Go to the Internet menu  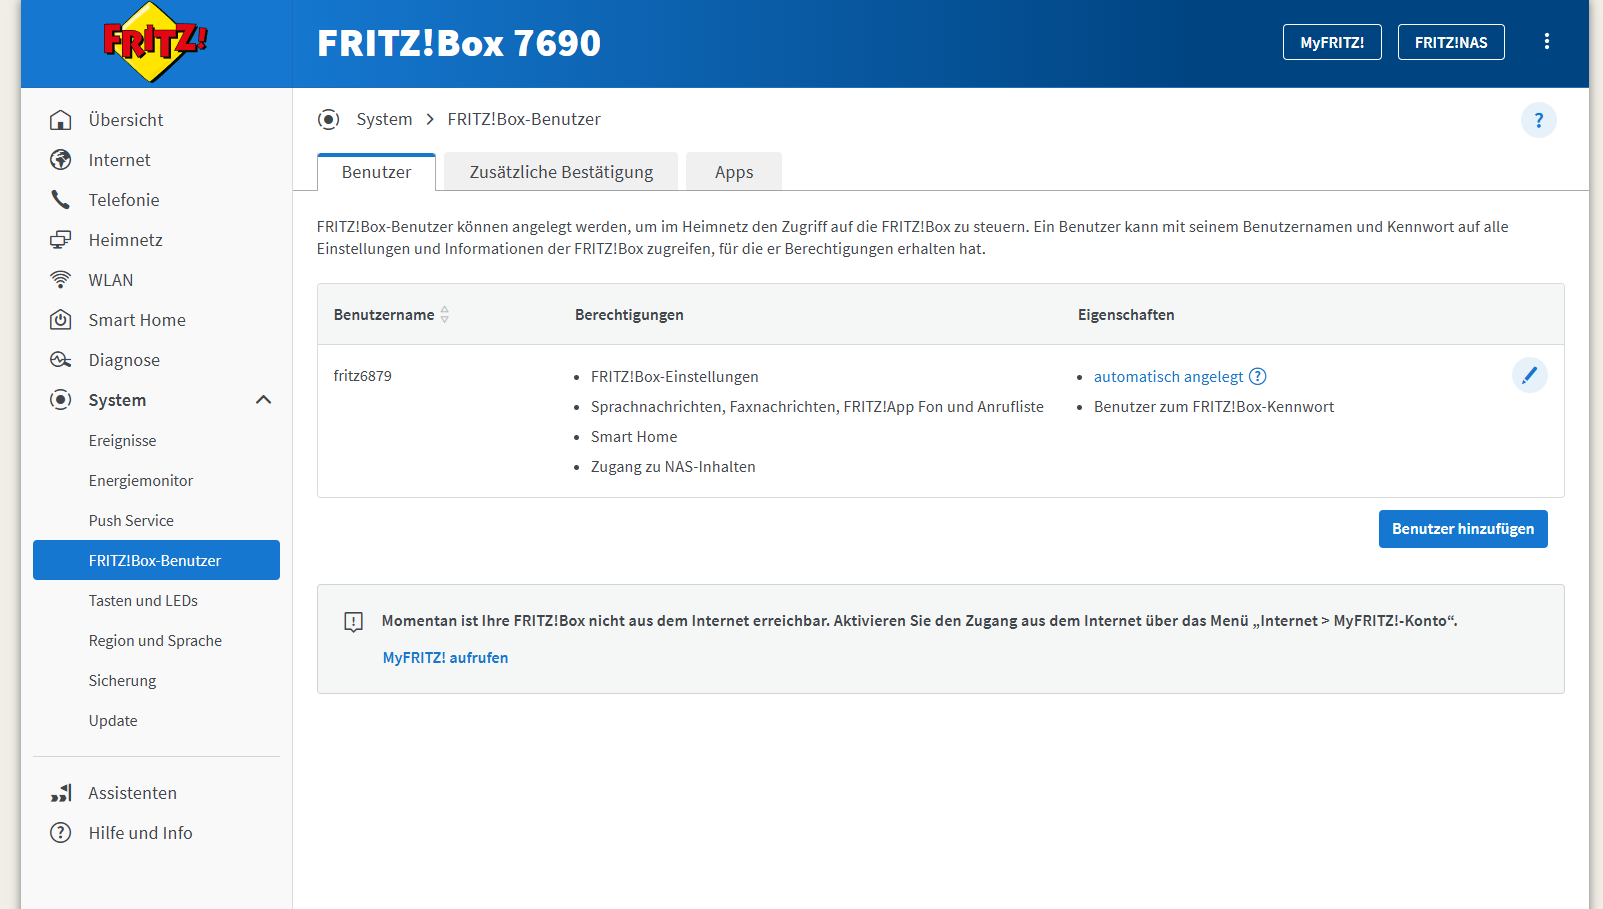(119, 160)
